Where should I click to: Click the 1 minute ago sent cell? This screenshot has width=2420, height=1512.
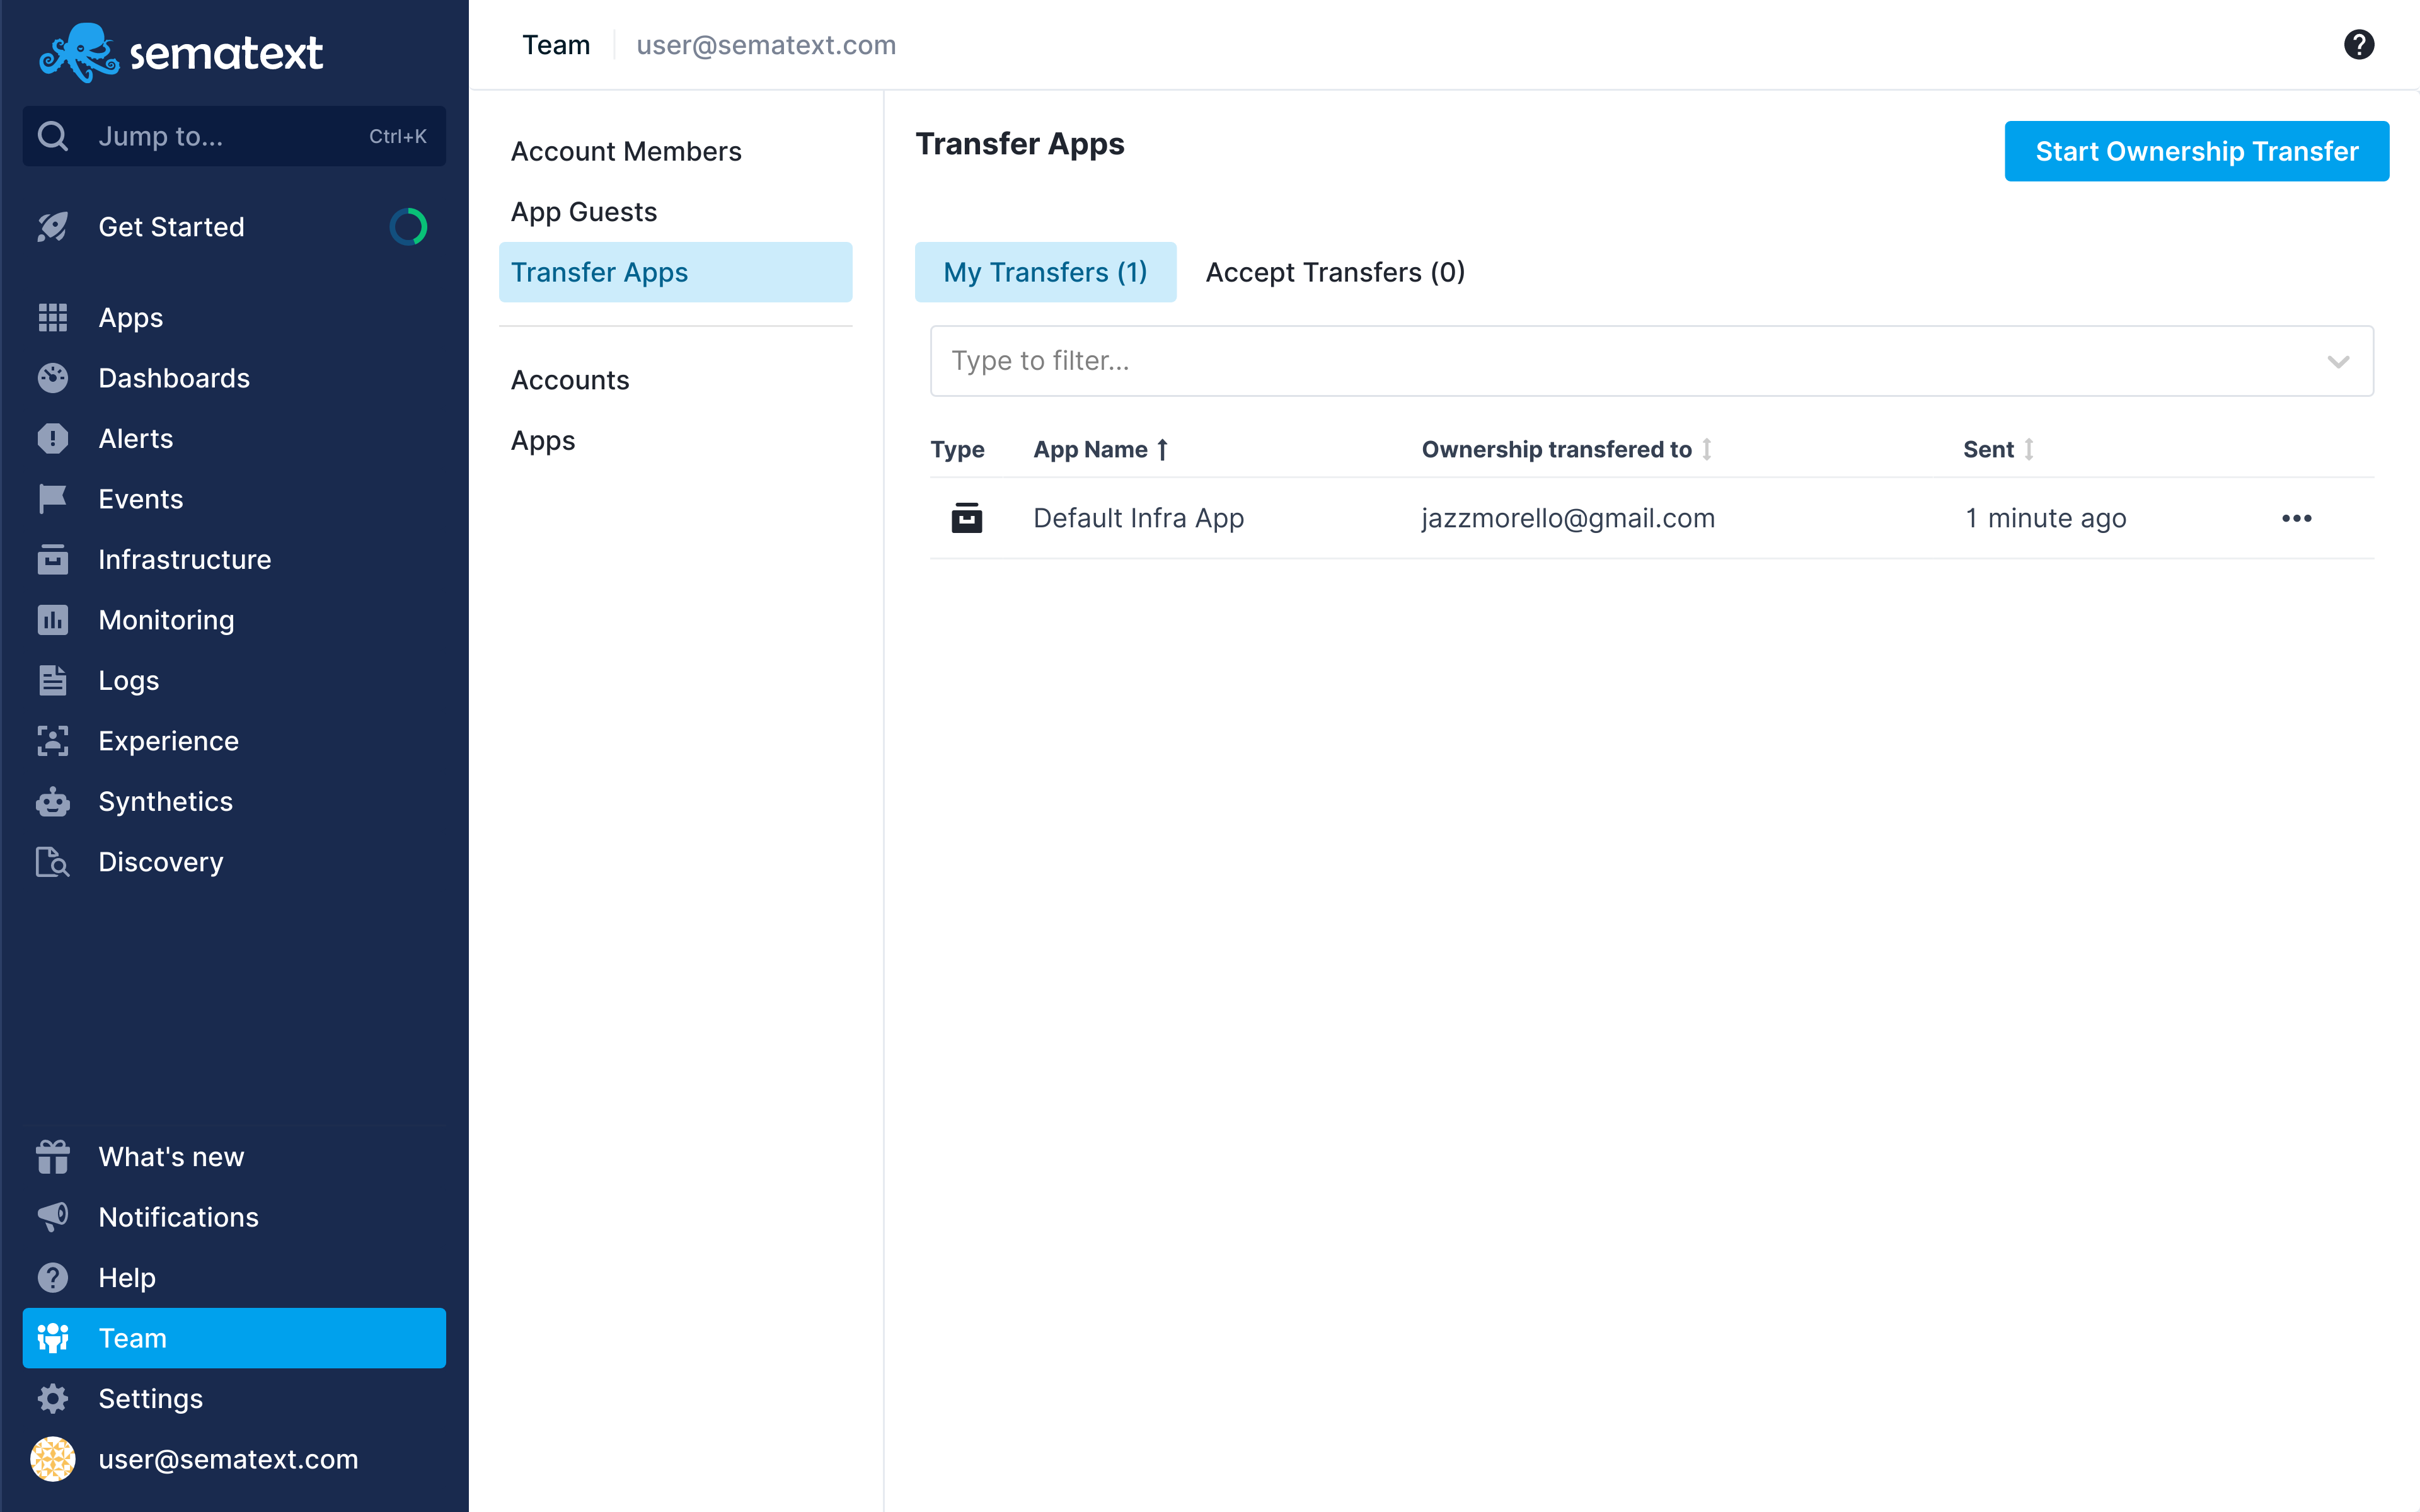click(2045, 518)
